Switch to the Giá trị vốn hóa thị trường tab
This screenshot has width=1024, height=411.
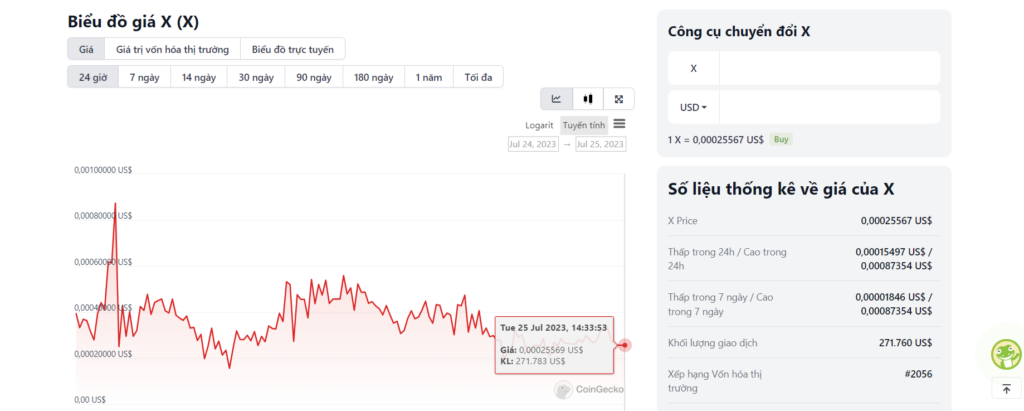(x=172, y=48)
